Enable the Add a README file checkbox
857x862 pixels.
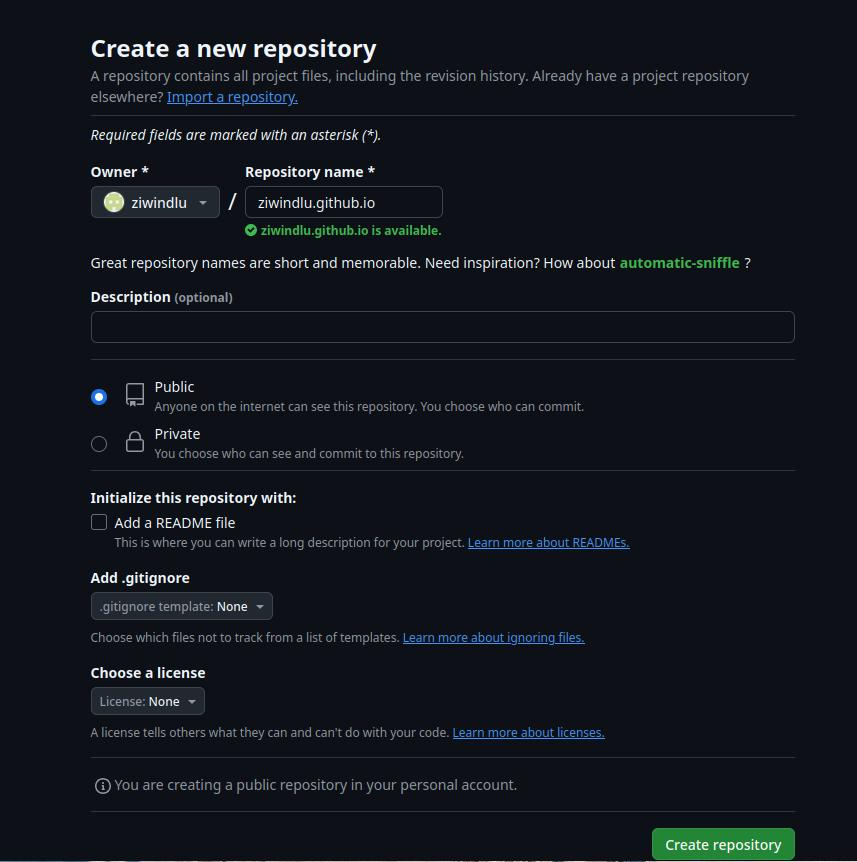pos(99,522)
